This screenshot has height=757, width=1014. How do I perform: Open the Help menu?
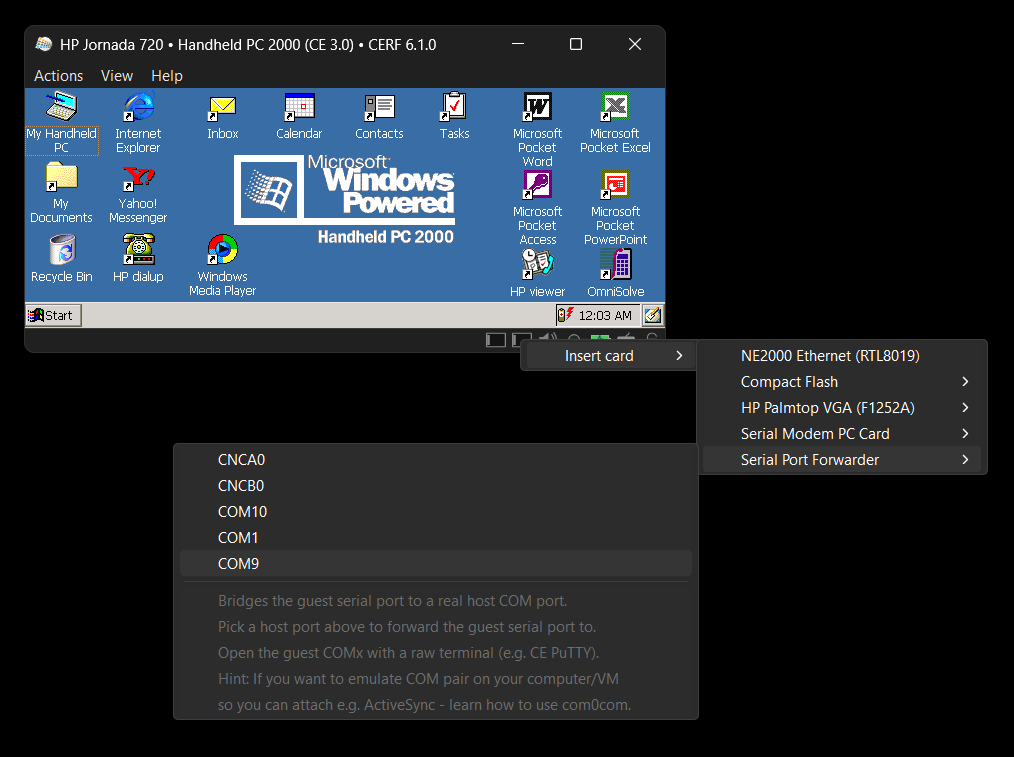167,76
